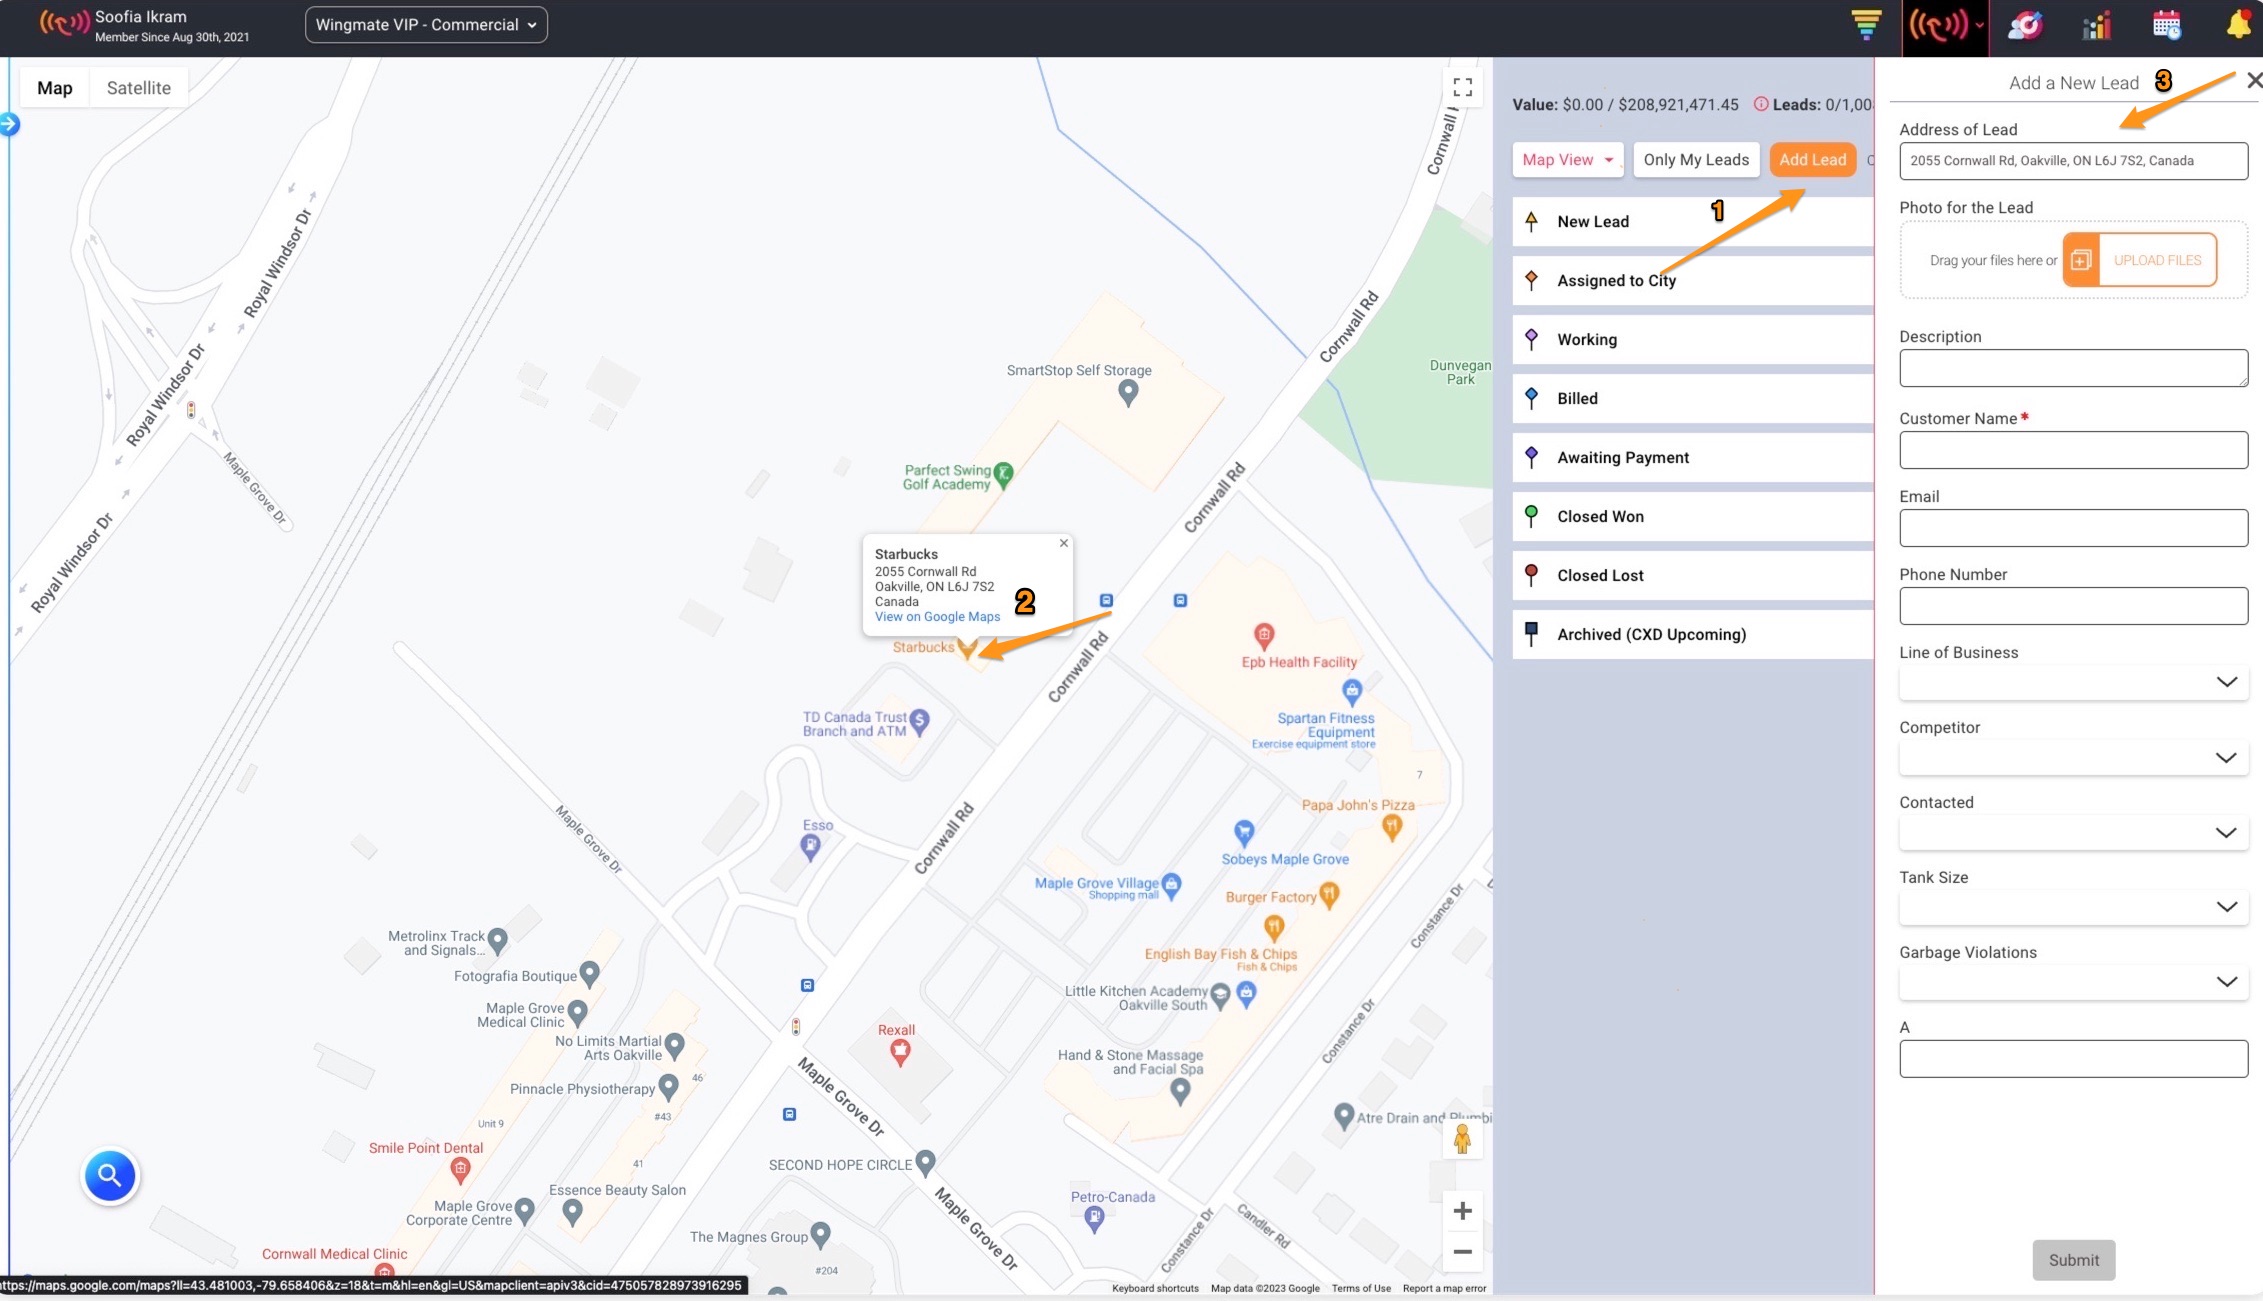
Task: Select the Awaiting Payment status row
Action: pyautogui.click(x=1693, y=458)
